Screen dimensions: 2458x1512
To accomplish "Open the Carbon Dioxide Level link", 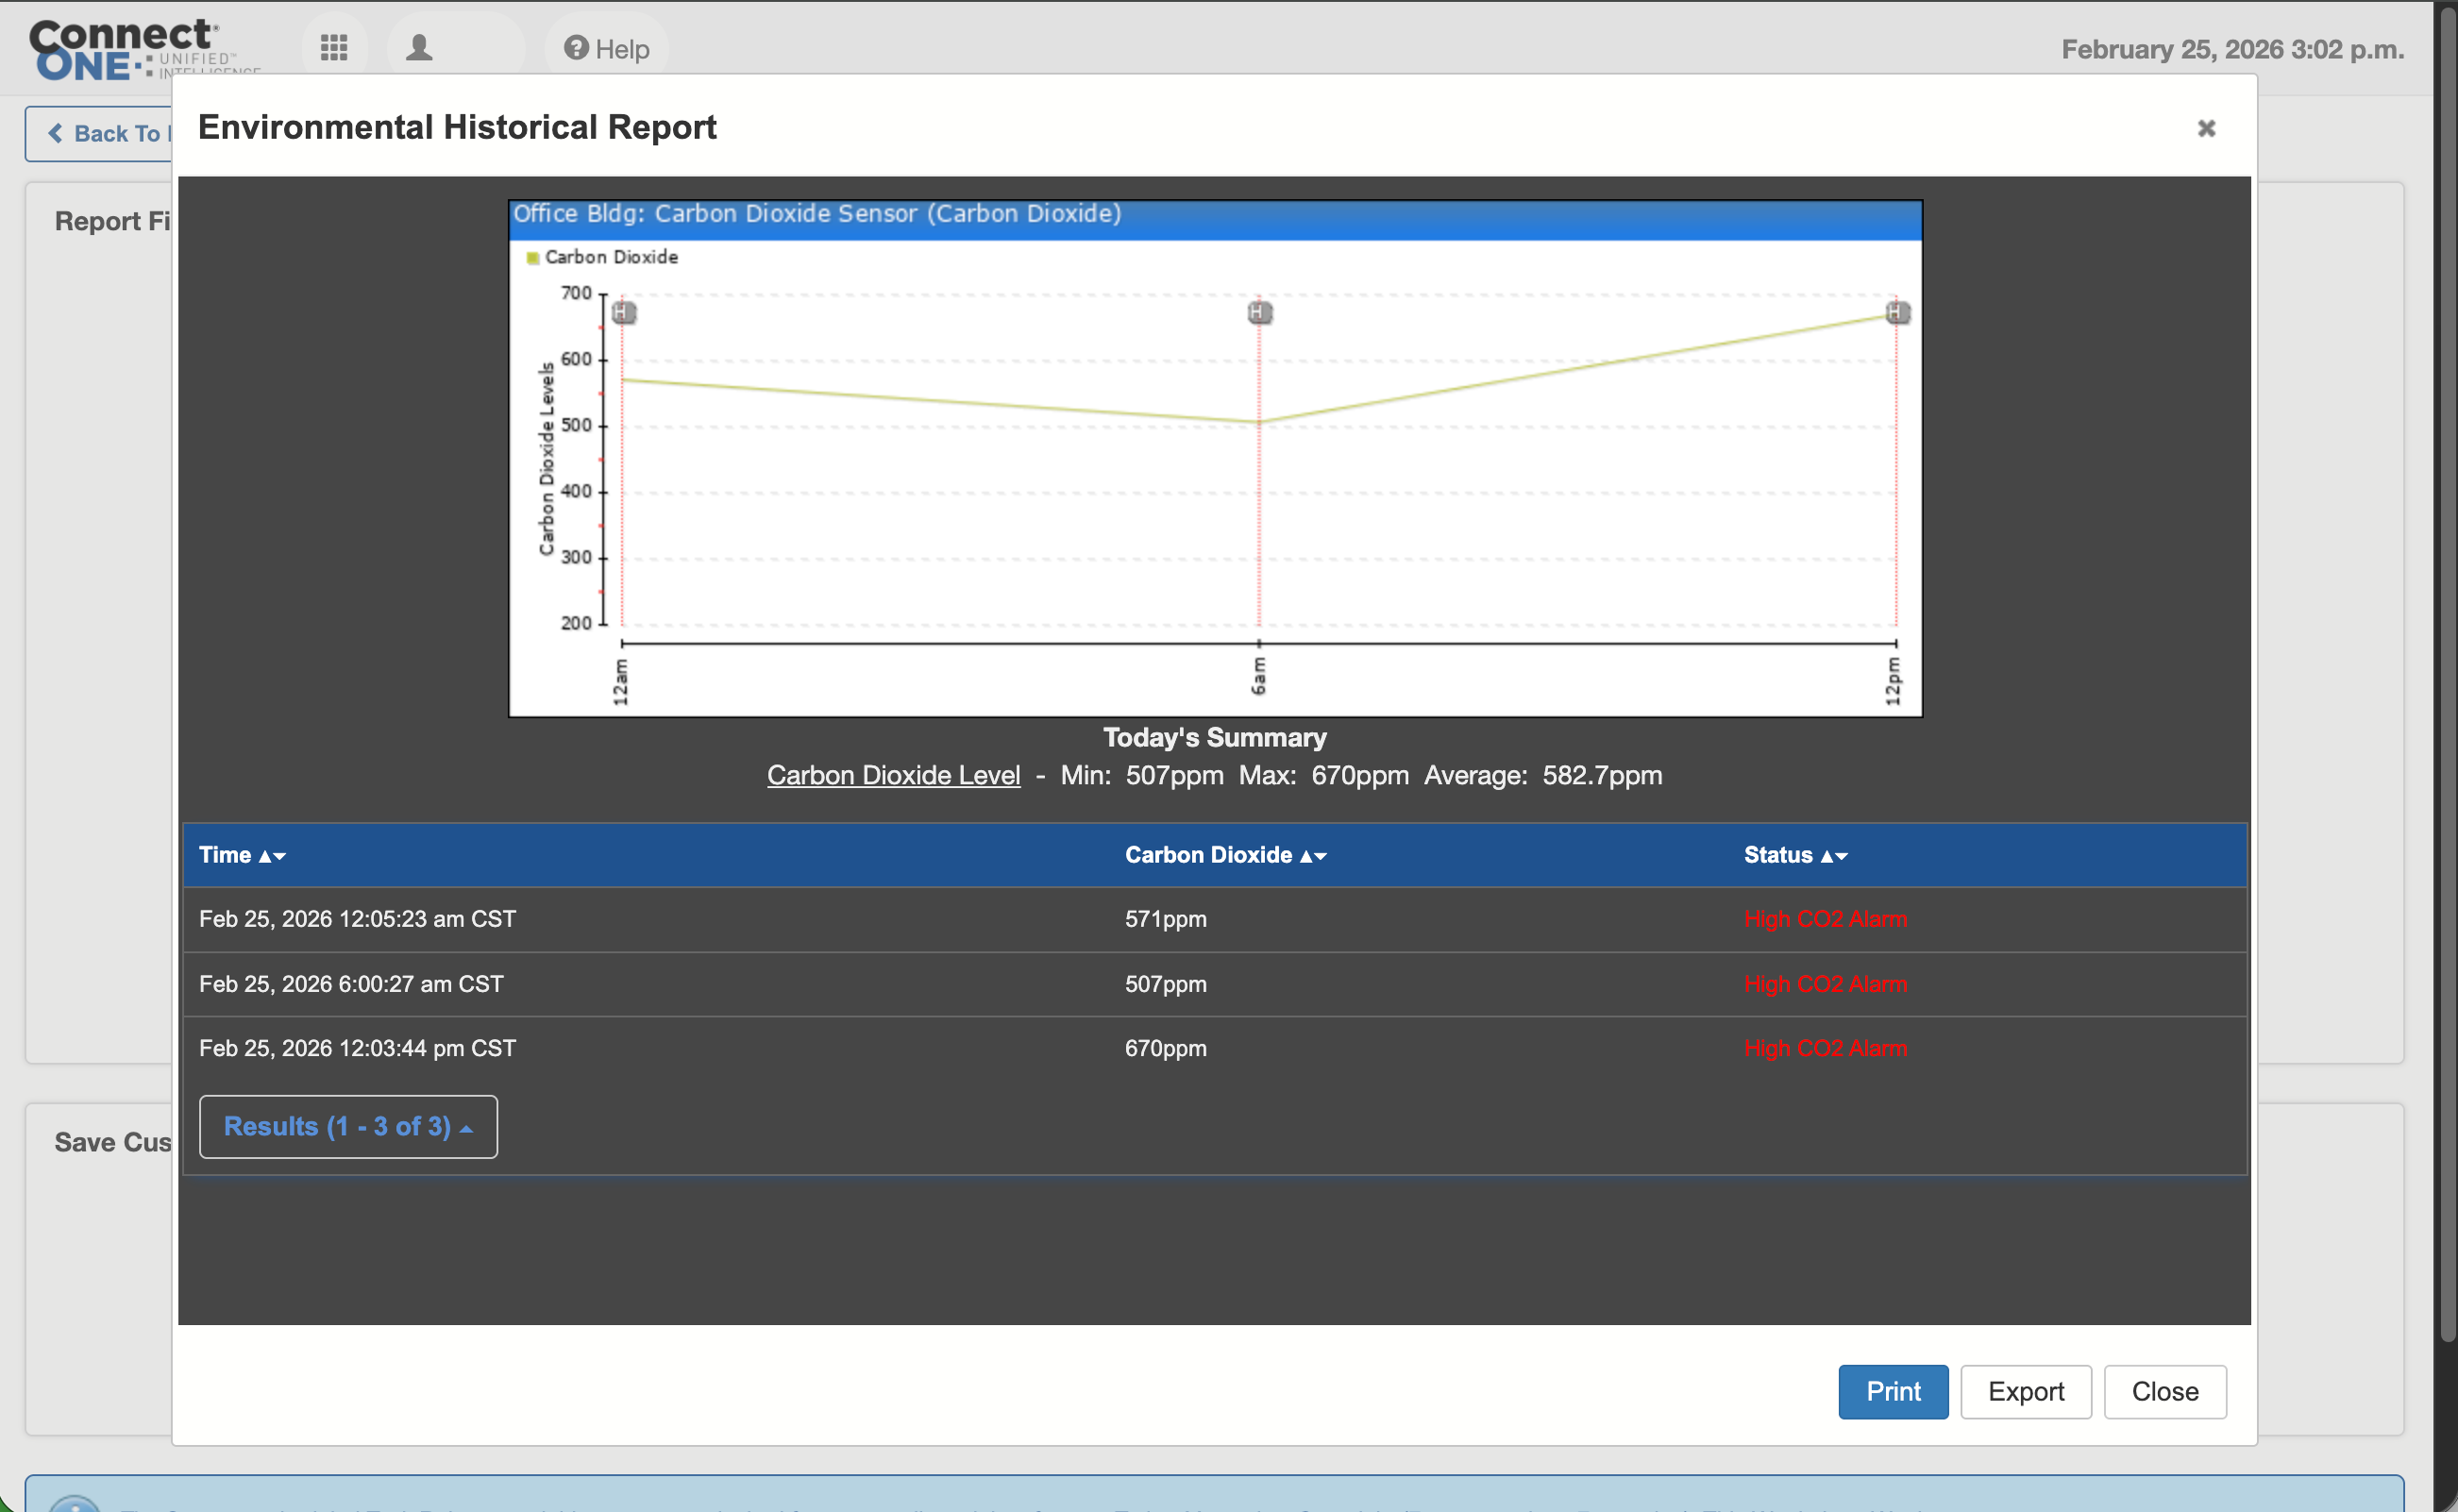I will [x=893, y=775].
